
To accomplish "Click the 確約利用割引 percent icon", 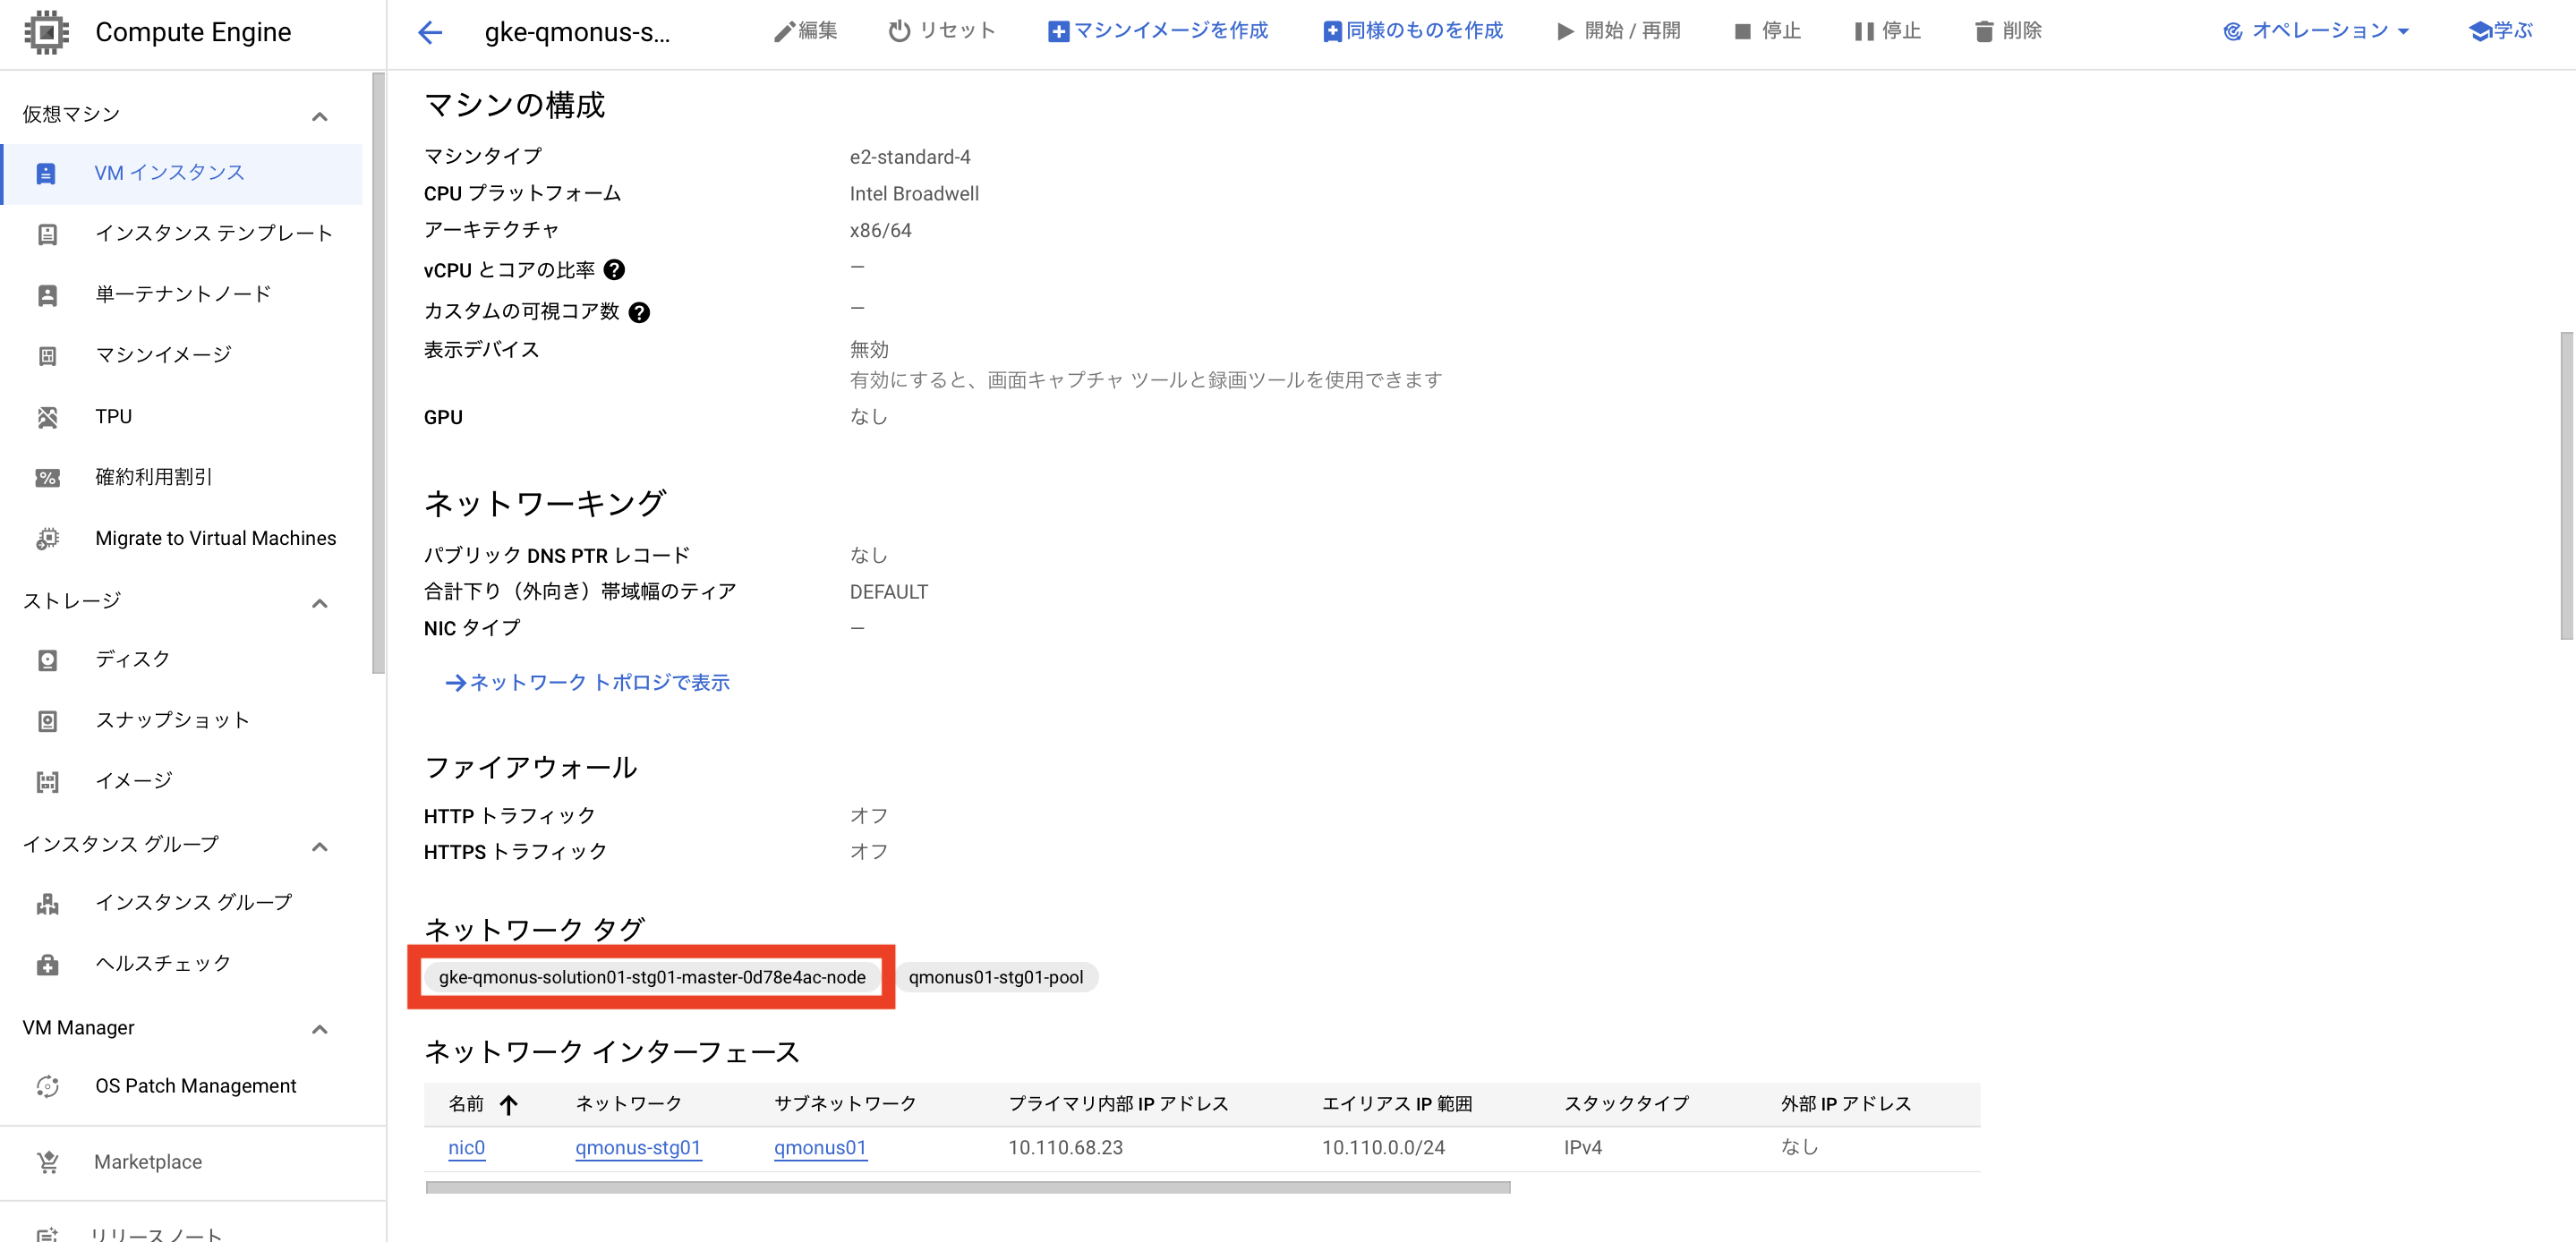I will [x=47, y=478].
